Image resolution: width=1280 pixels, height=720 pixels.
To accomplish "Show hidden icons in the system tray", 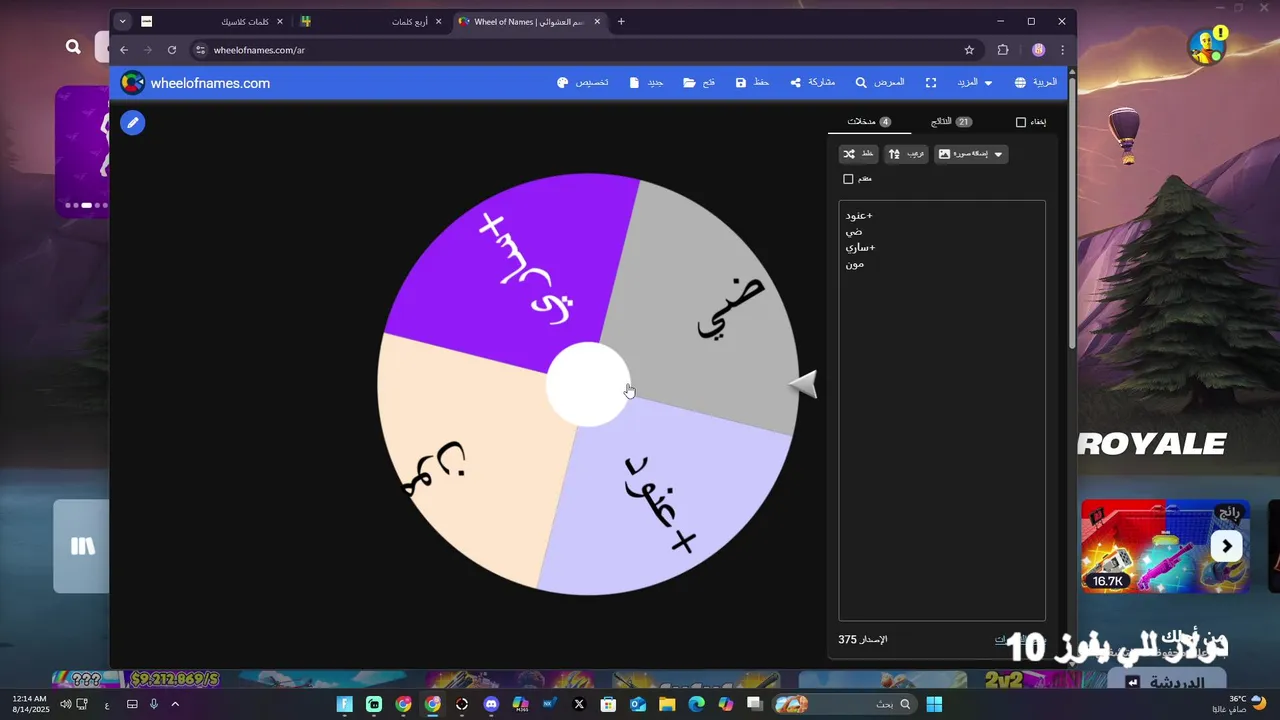I will tap(175, 704).
